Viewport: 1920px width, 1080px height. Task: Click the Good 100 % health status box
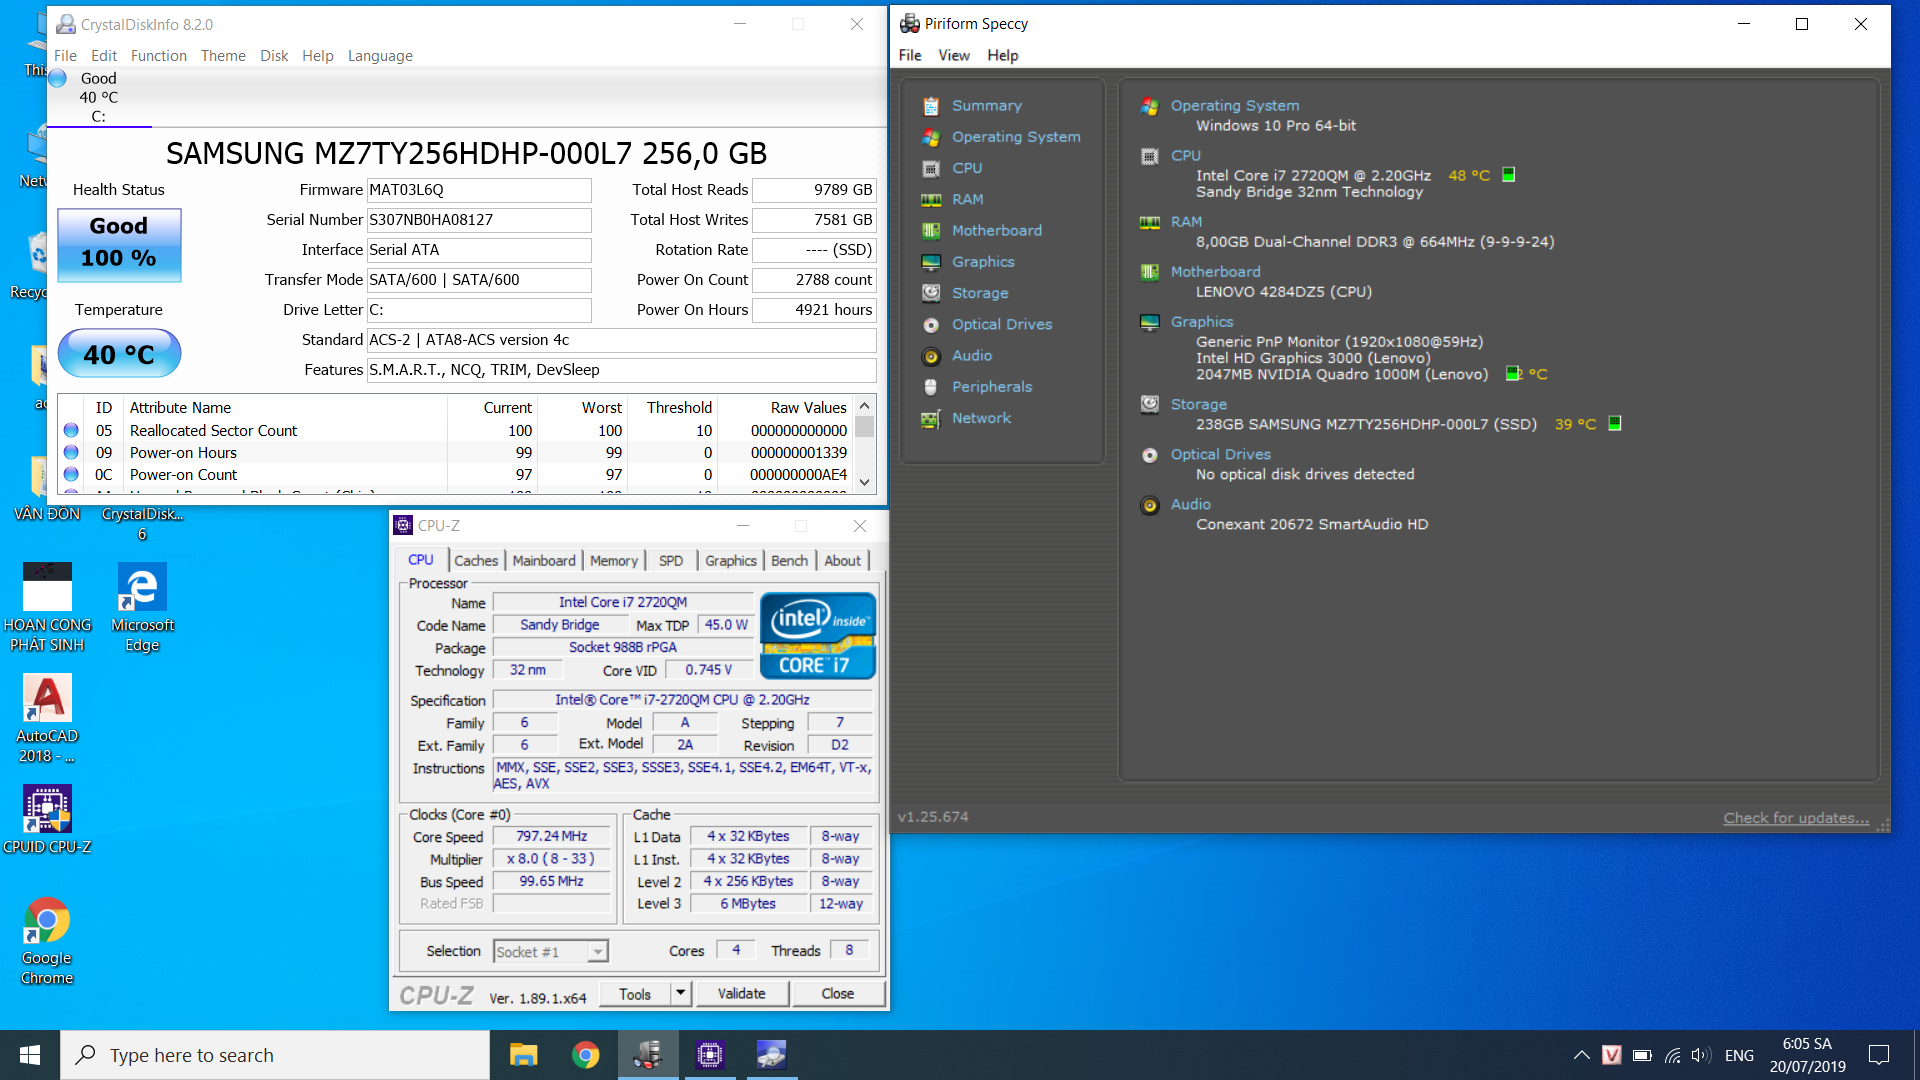[x=119, y=245]
